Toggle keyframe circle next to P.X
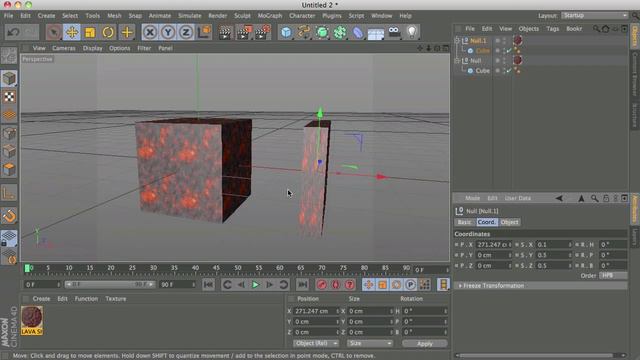 456,244
